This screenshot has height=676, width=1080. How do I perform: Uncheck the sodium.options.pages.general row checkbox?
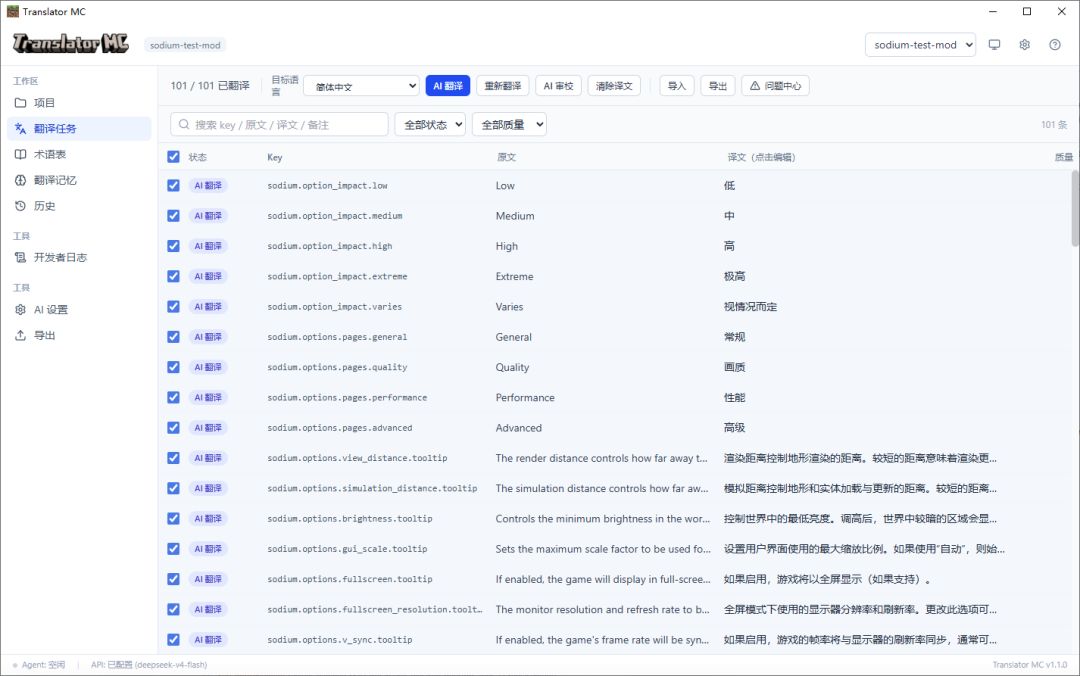(174, 337)
